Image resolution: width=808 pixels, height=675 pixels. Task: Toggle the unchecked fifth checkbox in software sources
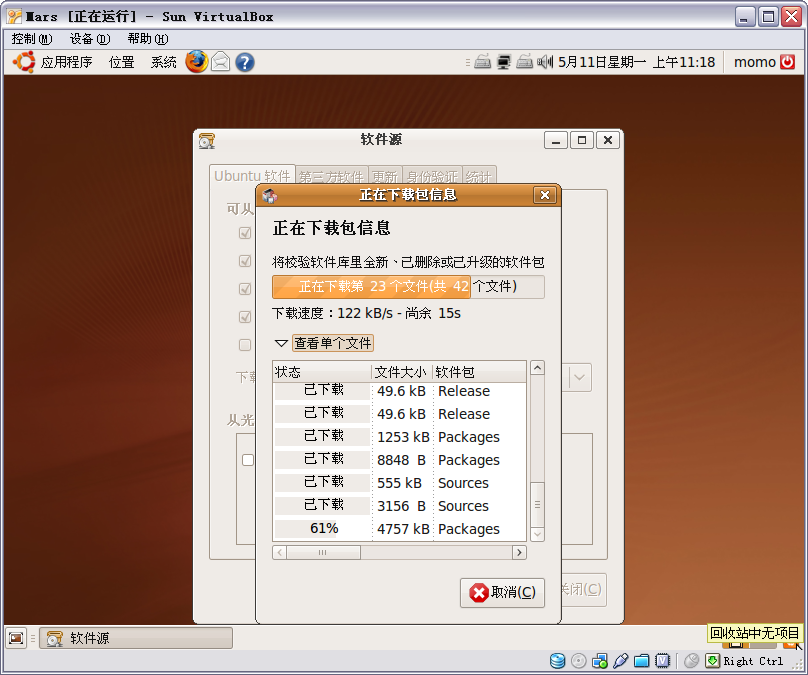click(245, 345)
